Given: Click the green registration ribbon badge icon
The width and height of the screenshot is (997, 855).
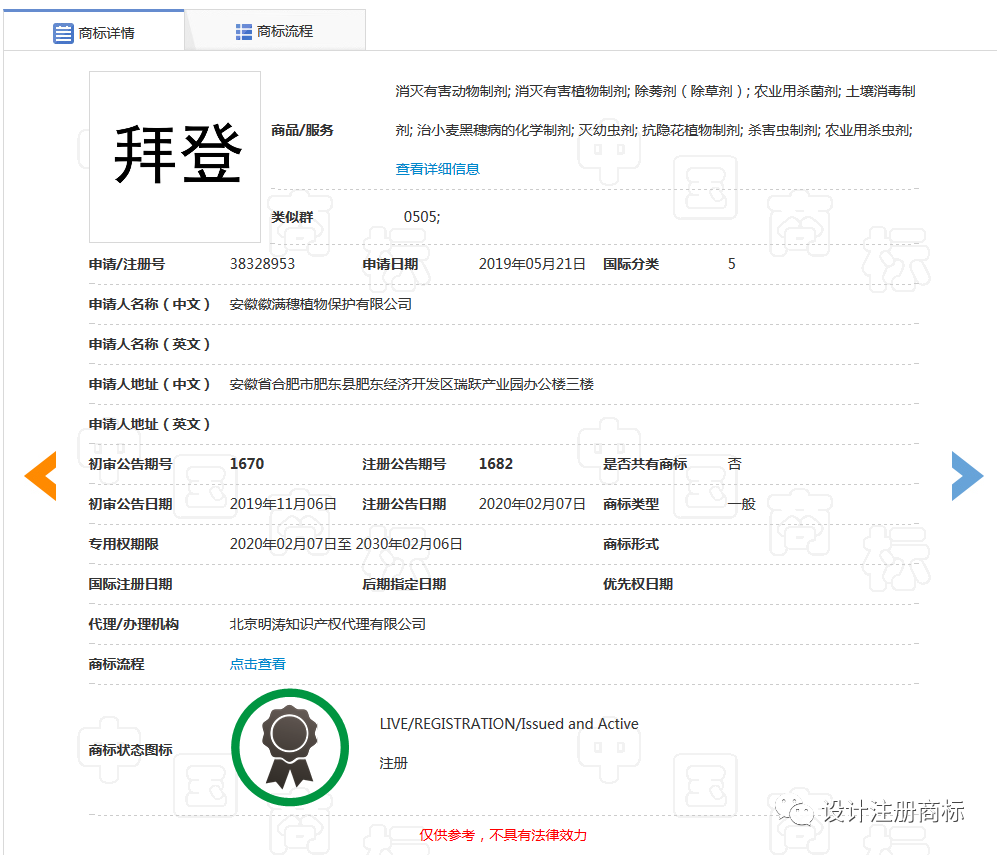Looking at the screenshot, I should [x=290, y=747].
